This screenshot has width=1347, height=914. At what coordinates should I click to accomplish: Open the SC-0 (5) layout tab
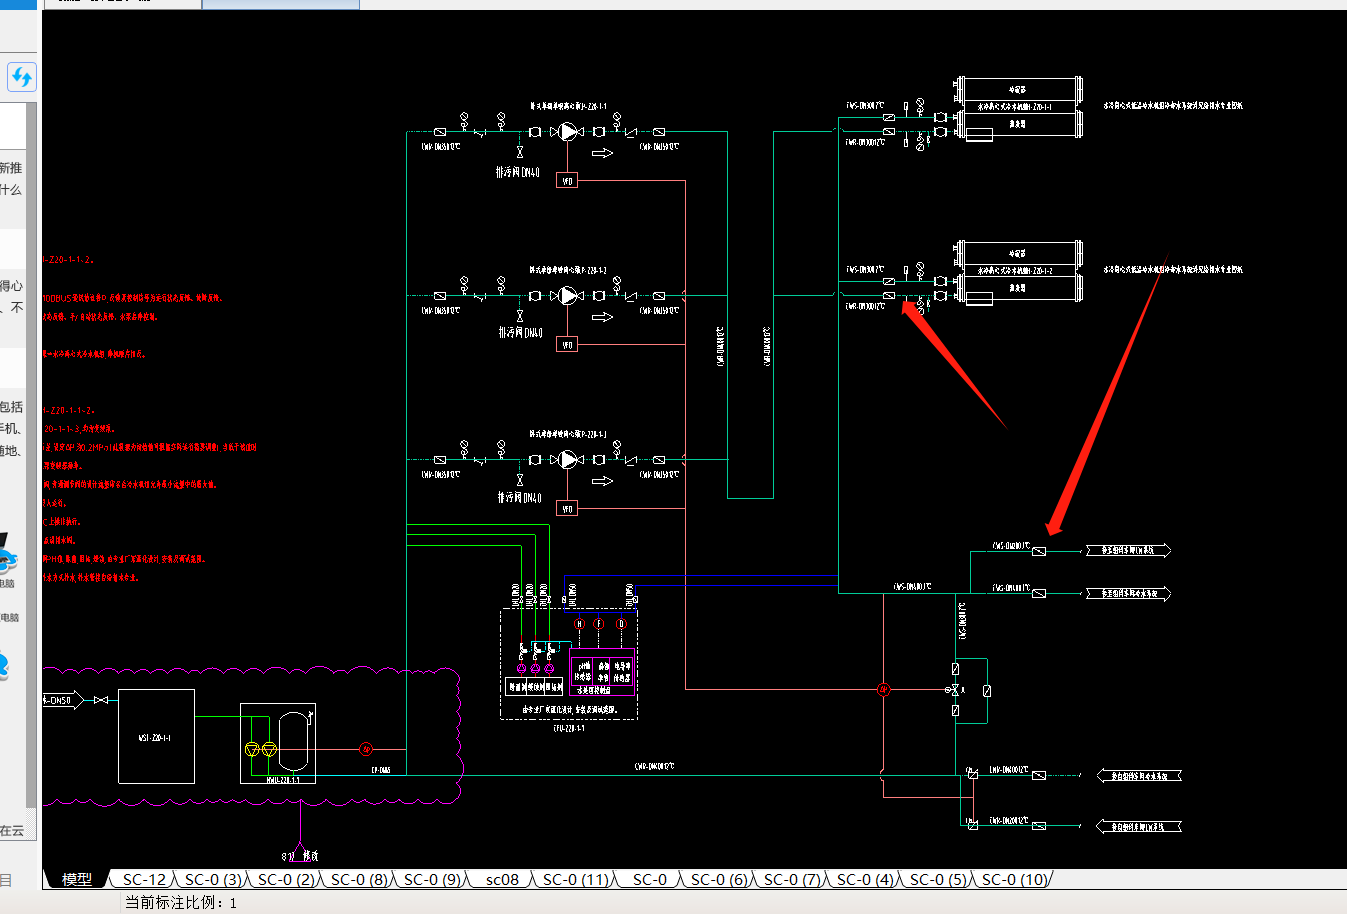pyautogui.click(x=938, y=880)
